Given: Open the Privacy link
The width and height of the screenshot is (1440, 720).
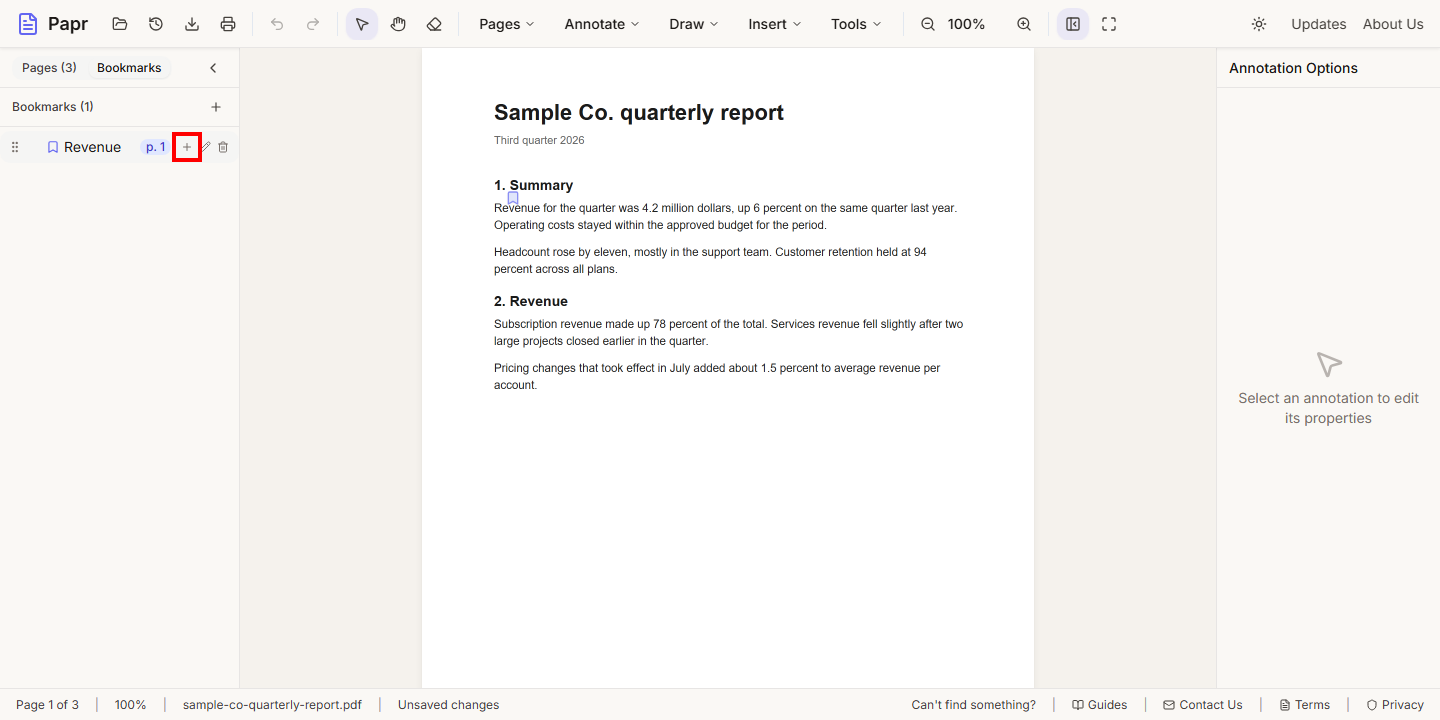Looking at the screenshot, I should coord(1395,705).
